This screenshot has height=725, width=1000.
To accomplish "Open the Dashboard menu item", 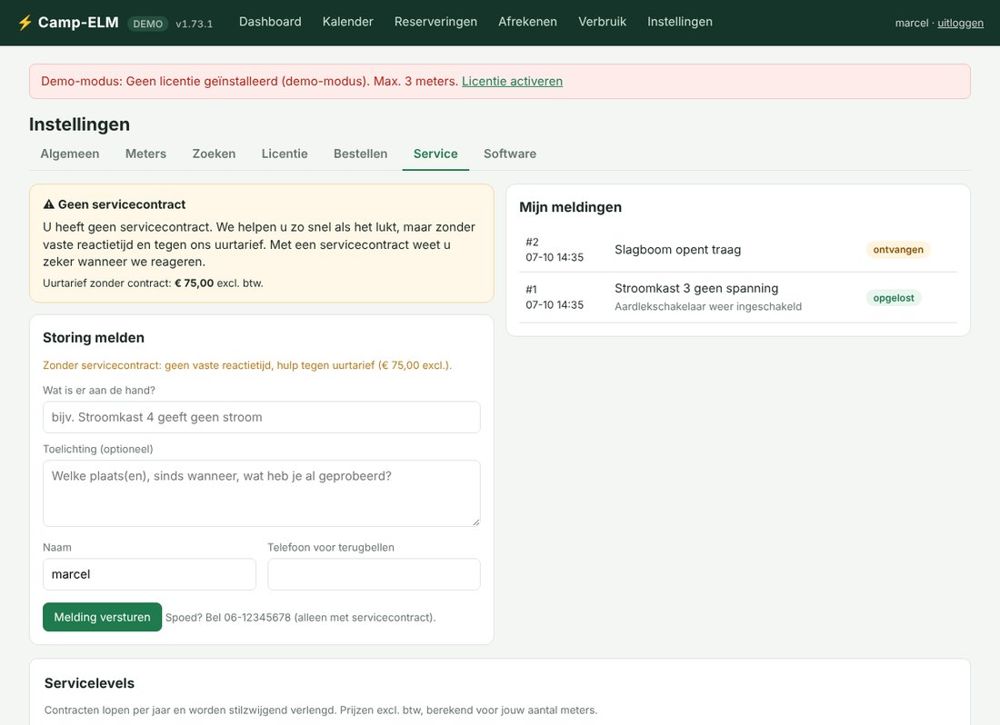I will click(270, 22).
